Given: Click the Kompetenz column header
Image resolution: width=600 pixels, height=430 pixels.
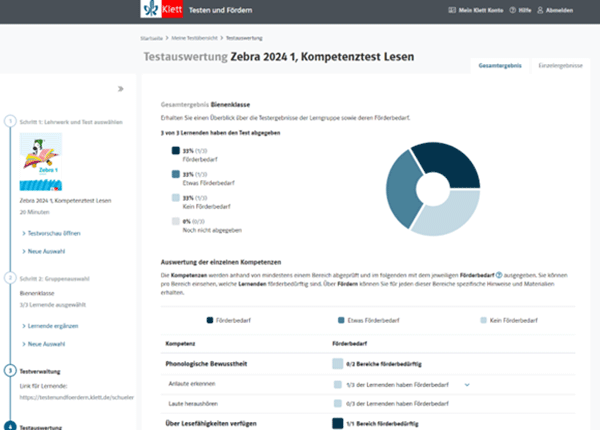Looking at the screenshot, I should [180, 344].
